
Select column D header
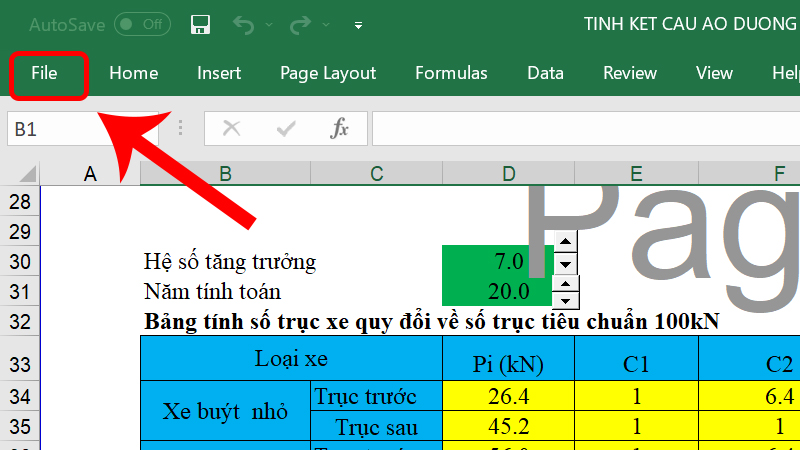point(508,174)
